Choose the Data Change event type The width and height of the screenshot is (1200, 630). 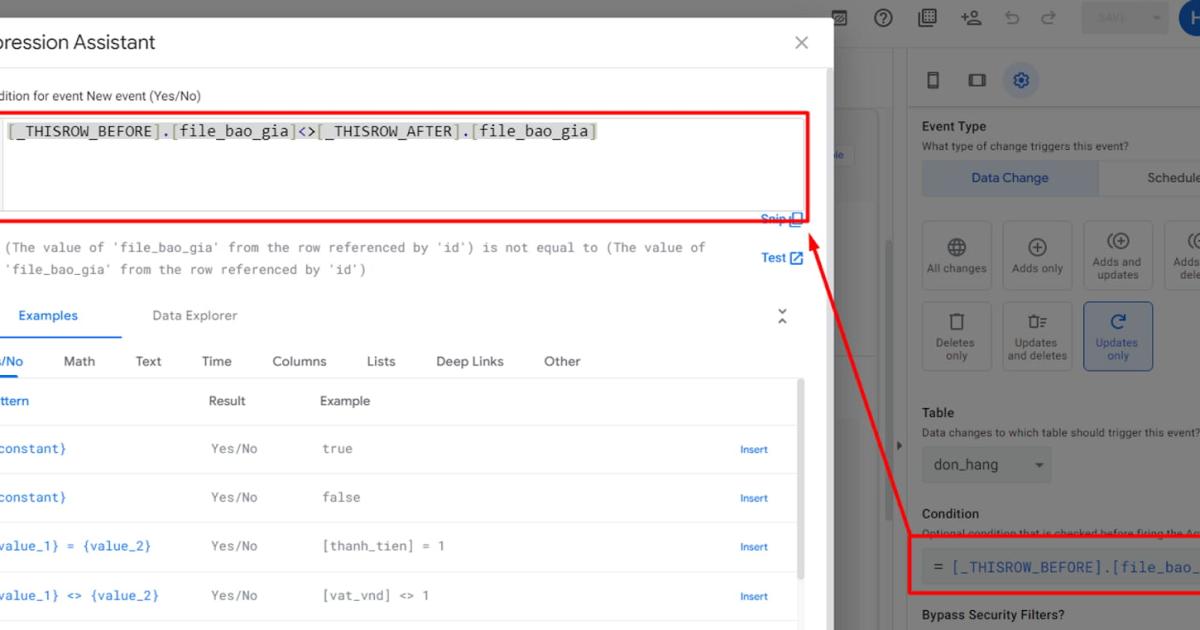coord(1010,178)
